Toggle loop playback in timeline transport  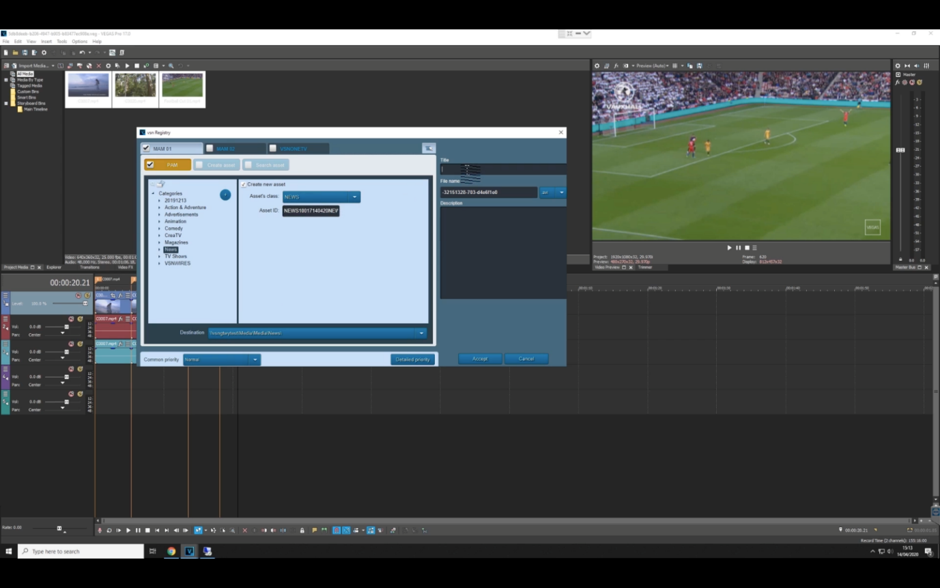tap(109, 530)
